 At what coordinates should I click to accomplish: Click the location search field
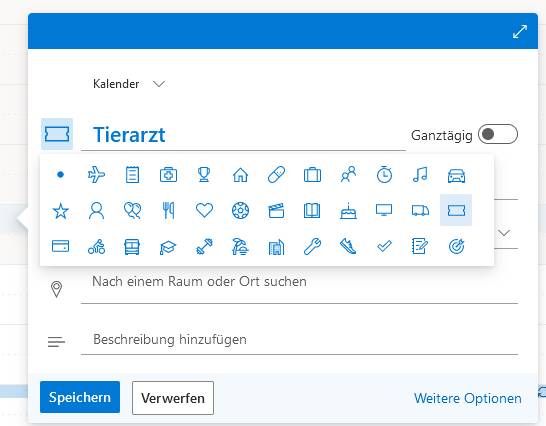(299, 282)
